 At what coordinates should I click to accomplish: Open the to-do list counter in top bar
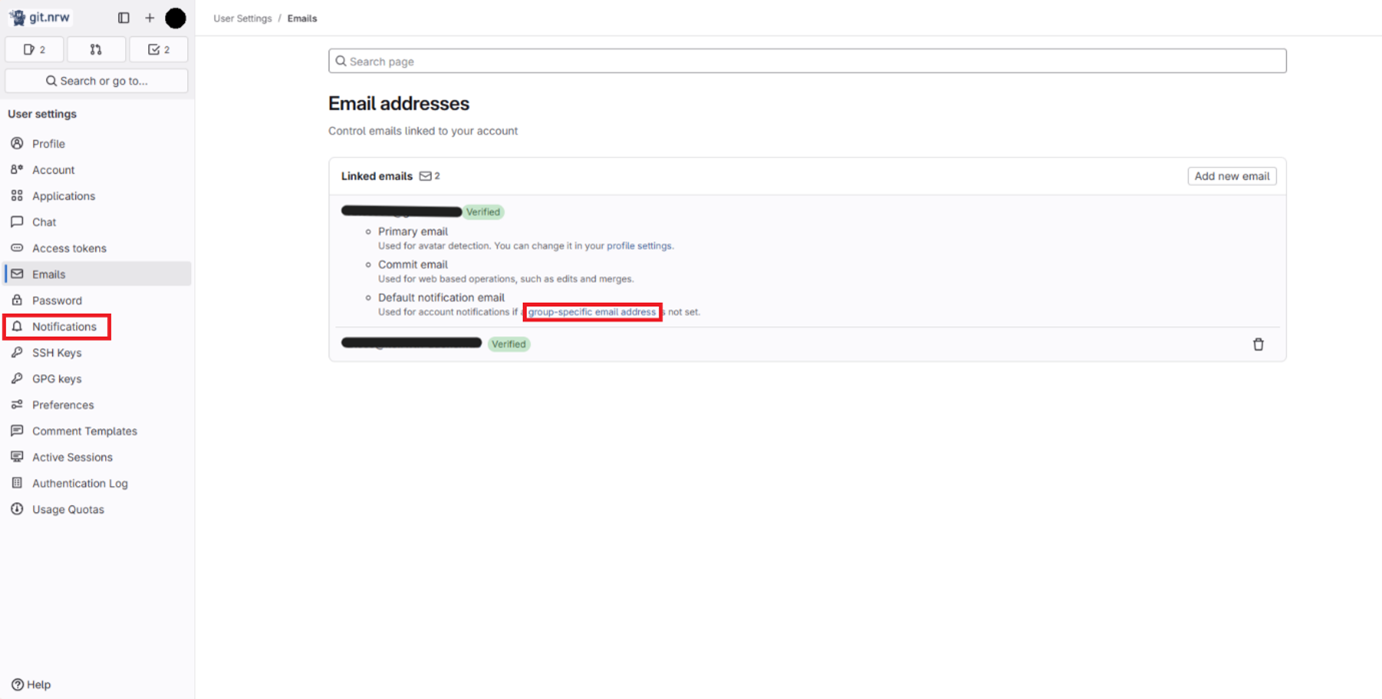[x=158, y=48]
